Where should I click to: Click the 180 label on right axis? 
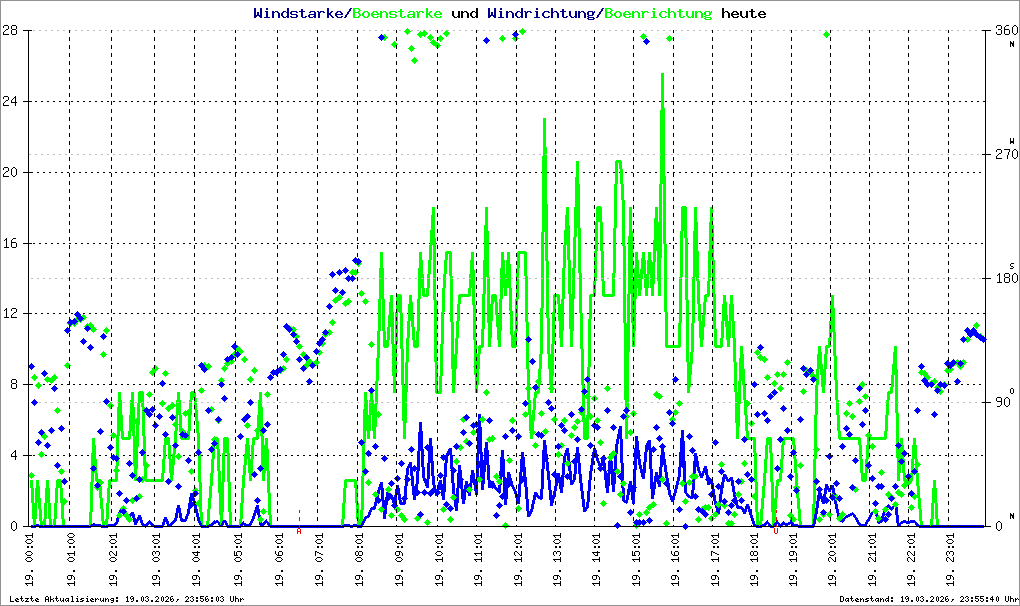point(1001,278)
